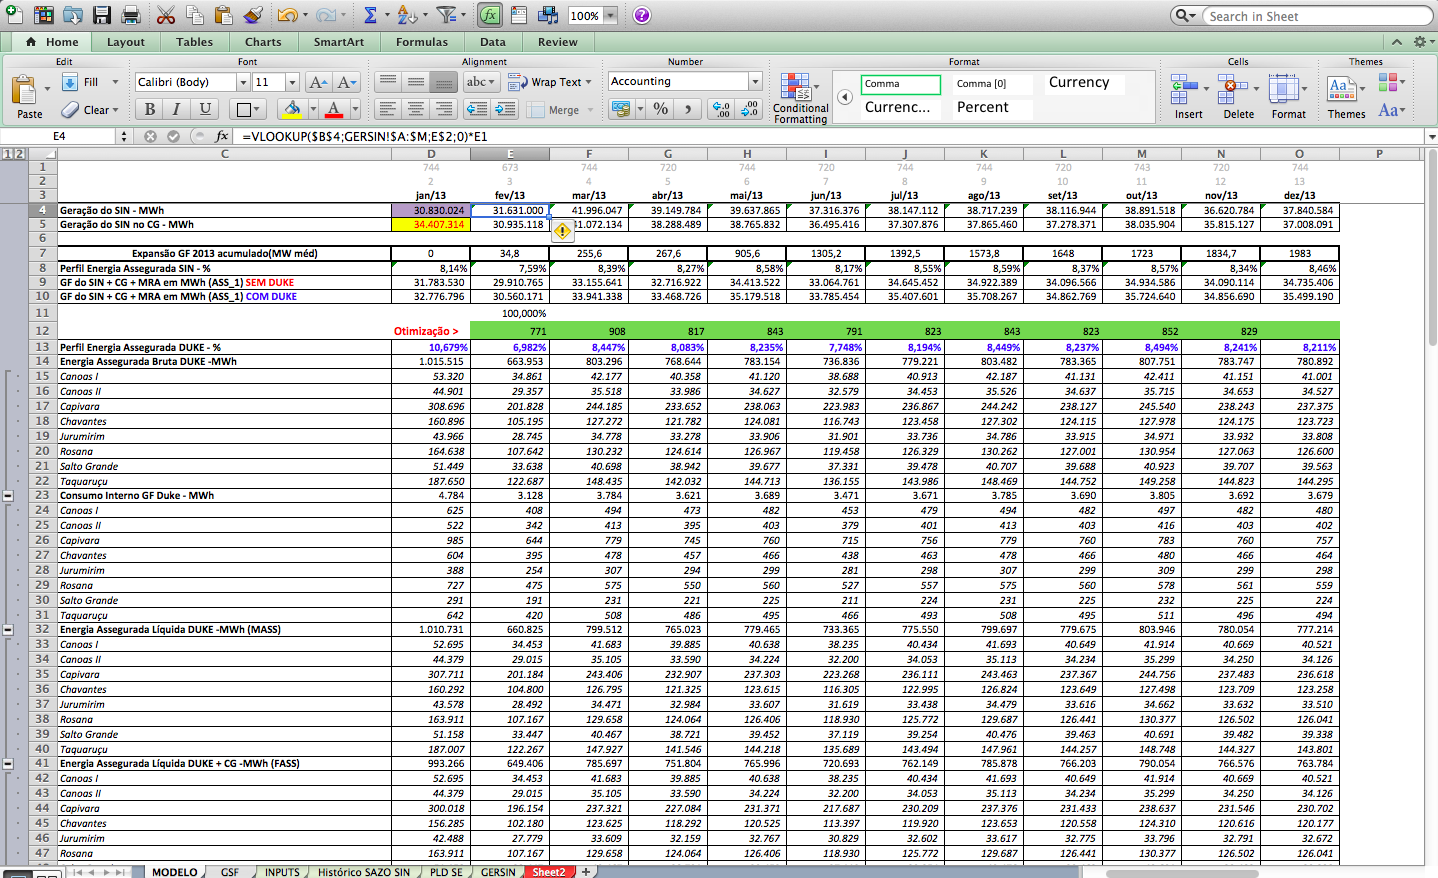The image size is (1438, 878).
Task: Toggle Wrap Text for the cell
Action: pyautogui.click(x=549, y=82)
